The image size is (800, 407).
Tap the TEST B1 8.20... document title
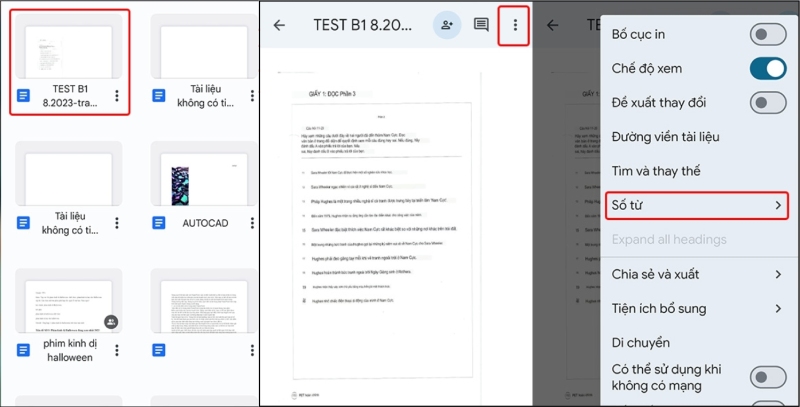click(x=363, y=25)
